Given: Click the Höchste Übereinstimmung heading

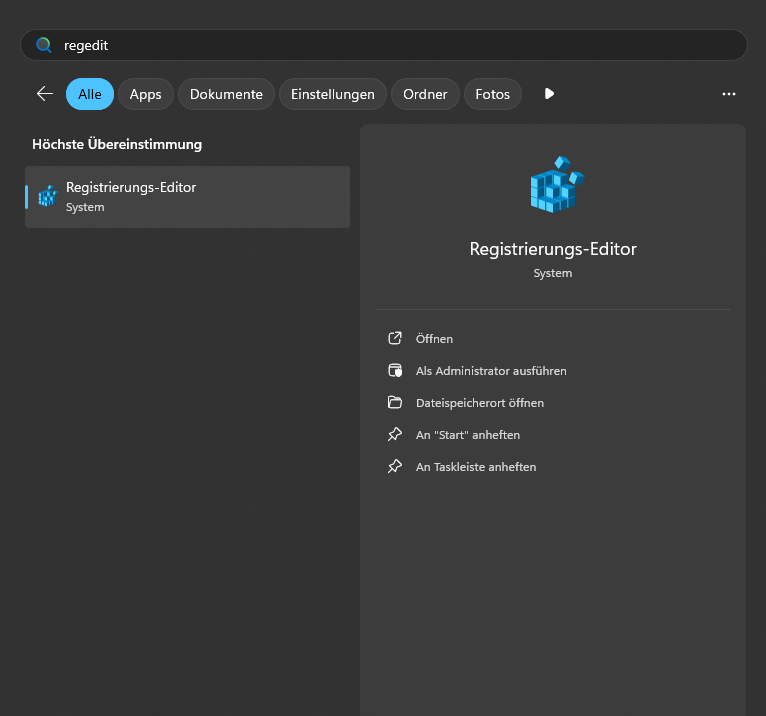Looking at the screenshot, I should point(117,145).
